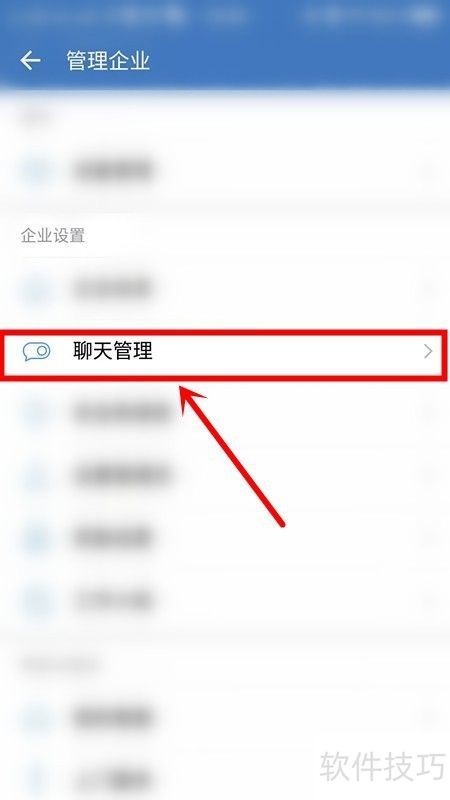
Task: Click the chevron of the row below 聊天管理
Action: pos(428,413)
